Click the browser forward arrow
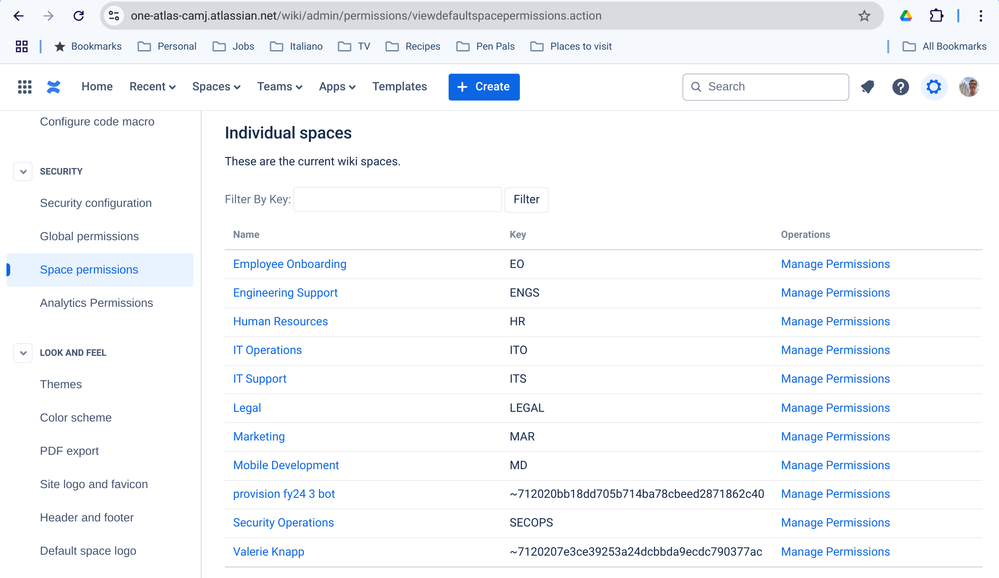The image size is (999, 578). [x=48, y=16]
